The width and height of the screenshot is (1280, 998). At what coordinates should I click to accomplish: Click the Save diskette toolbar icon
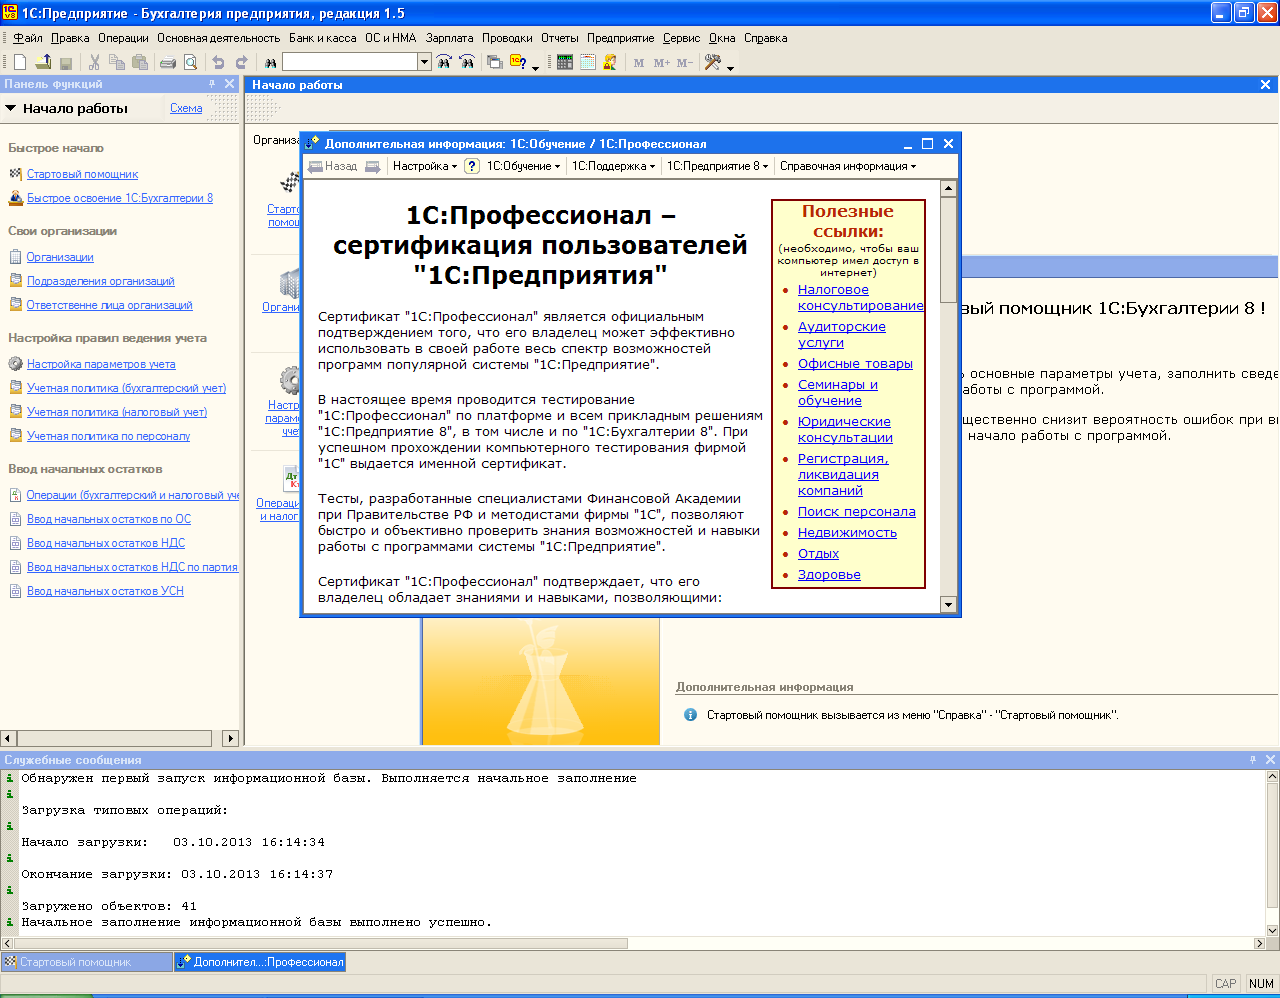tap(66, 62)
